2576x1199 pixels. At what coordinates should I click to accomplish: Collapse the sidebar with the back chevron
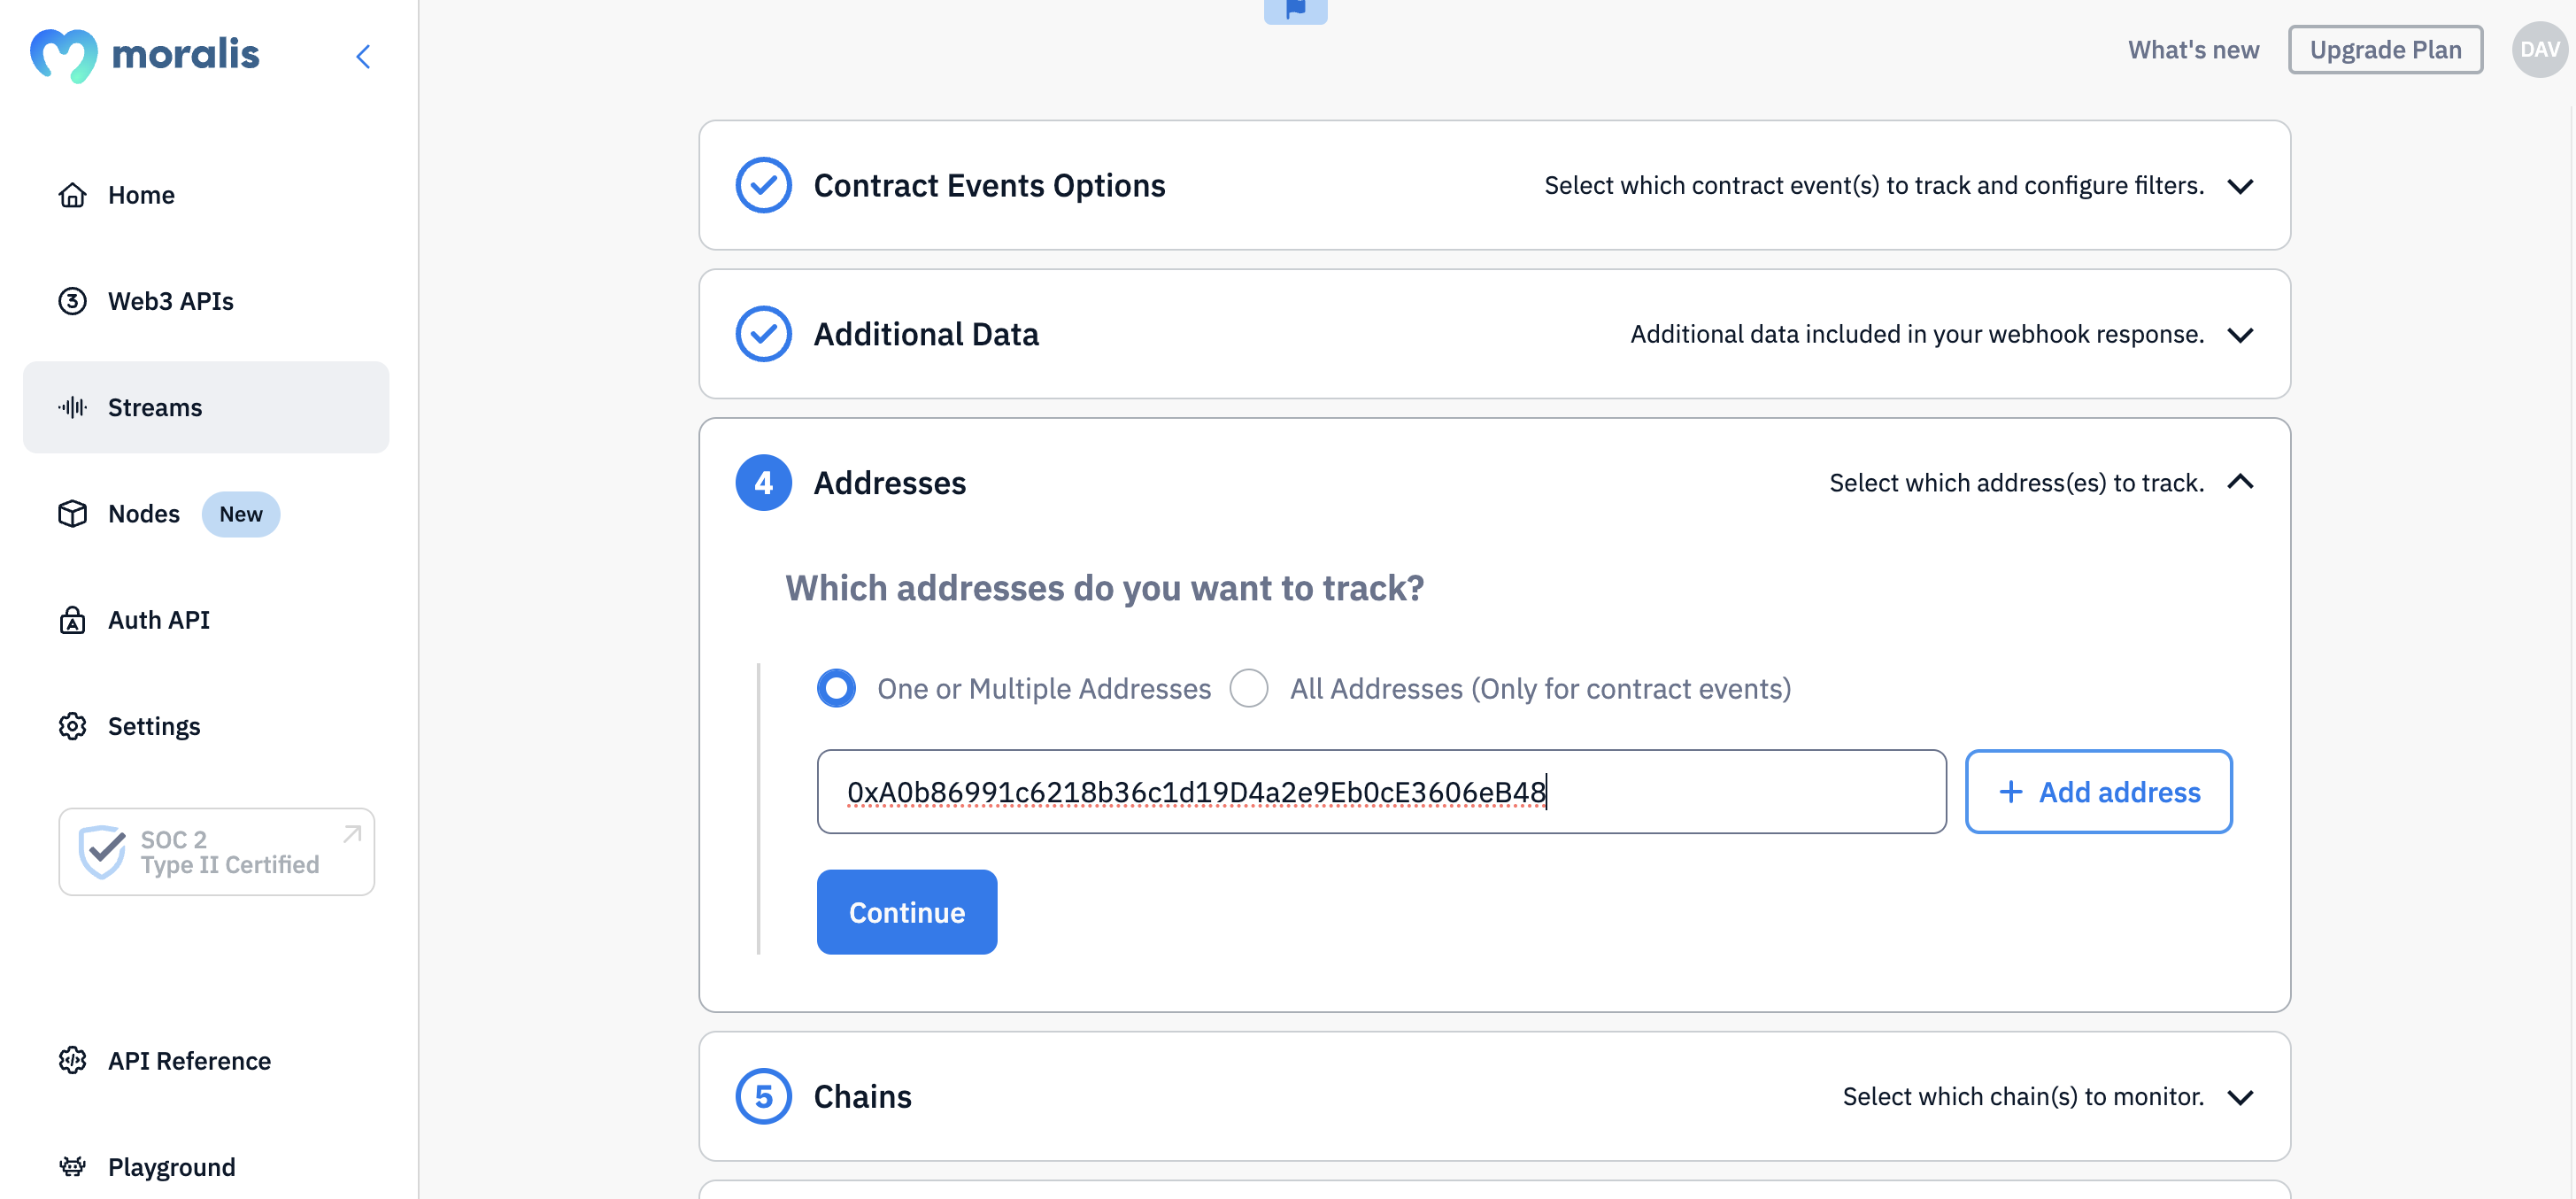tap(363, 56)
